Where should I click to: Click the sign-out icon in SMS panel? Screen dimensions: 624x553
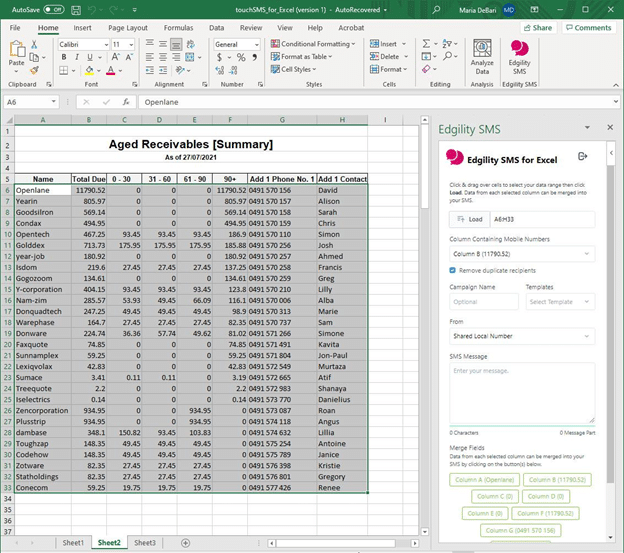(x=583, y=157)
